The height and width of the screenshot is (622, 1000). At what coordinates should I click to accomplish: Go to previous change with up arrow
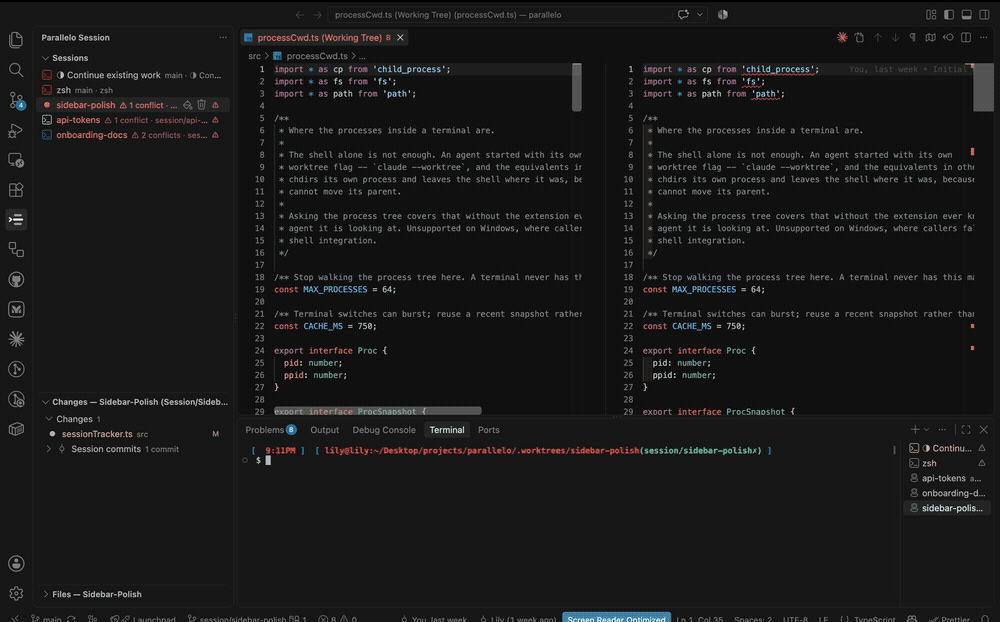click(878, 38)
